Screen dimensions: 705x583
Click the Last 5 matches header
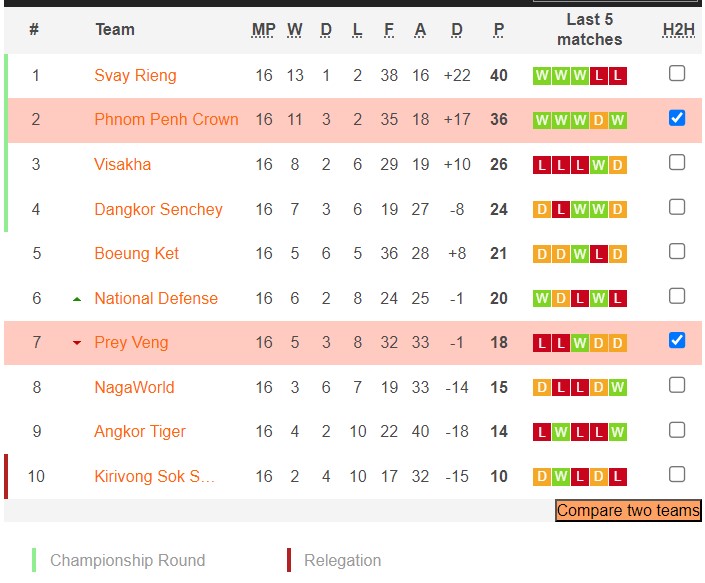pos(589,30)
